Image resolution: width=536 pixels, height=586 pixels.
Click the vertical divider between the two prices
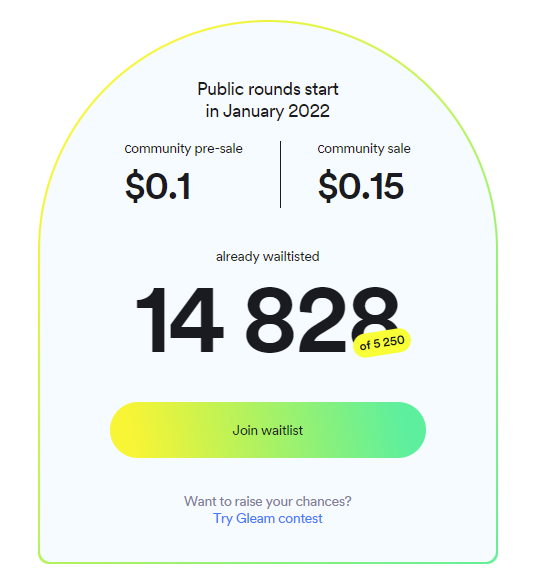pos(280,174)
